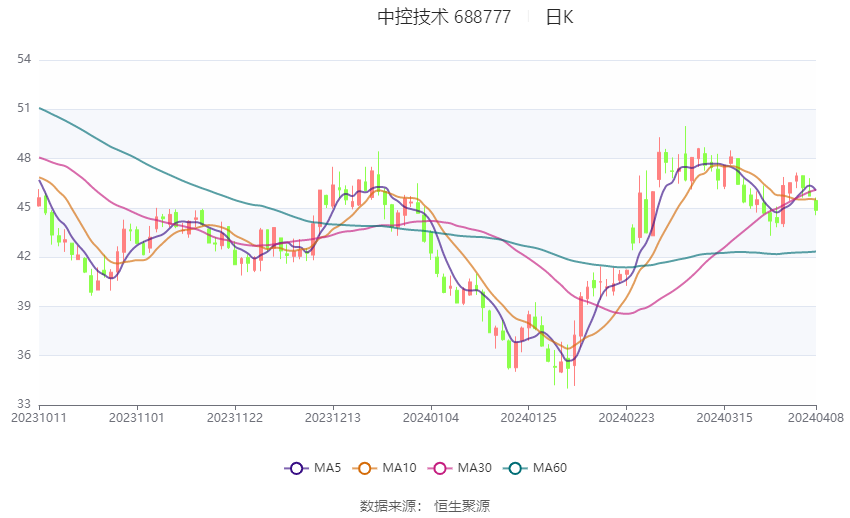Image resolution: width=850 pixels, height=518 pixels.
Task: Click the 33 price axis label
Action: [x=24, y=404]
